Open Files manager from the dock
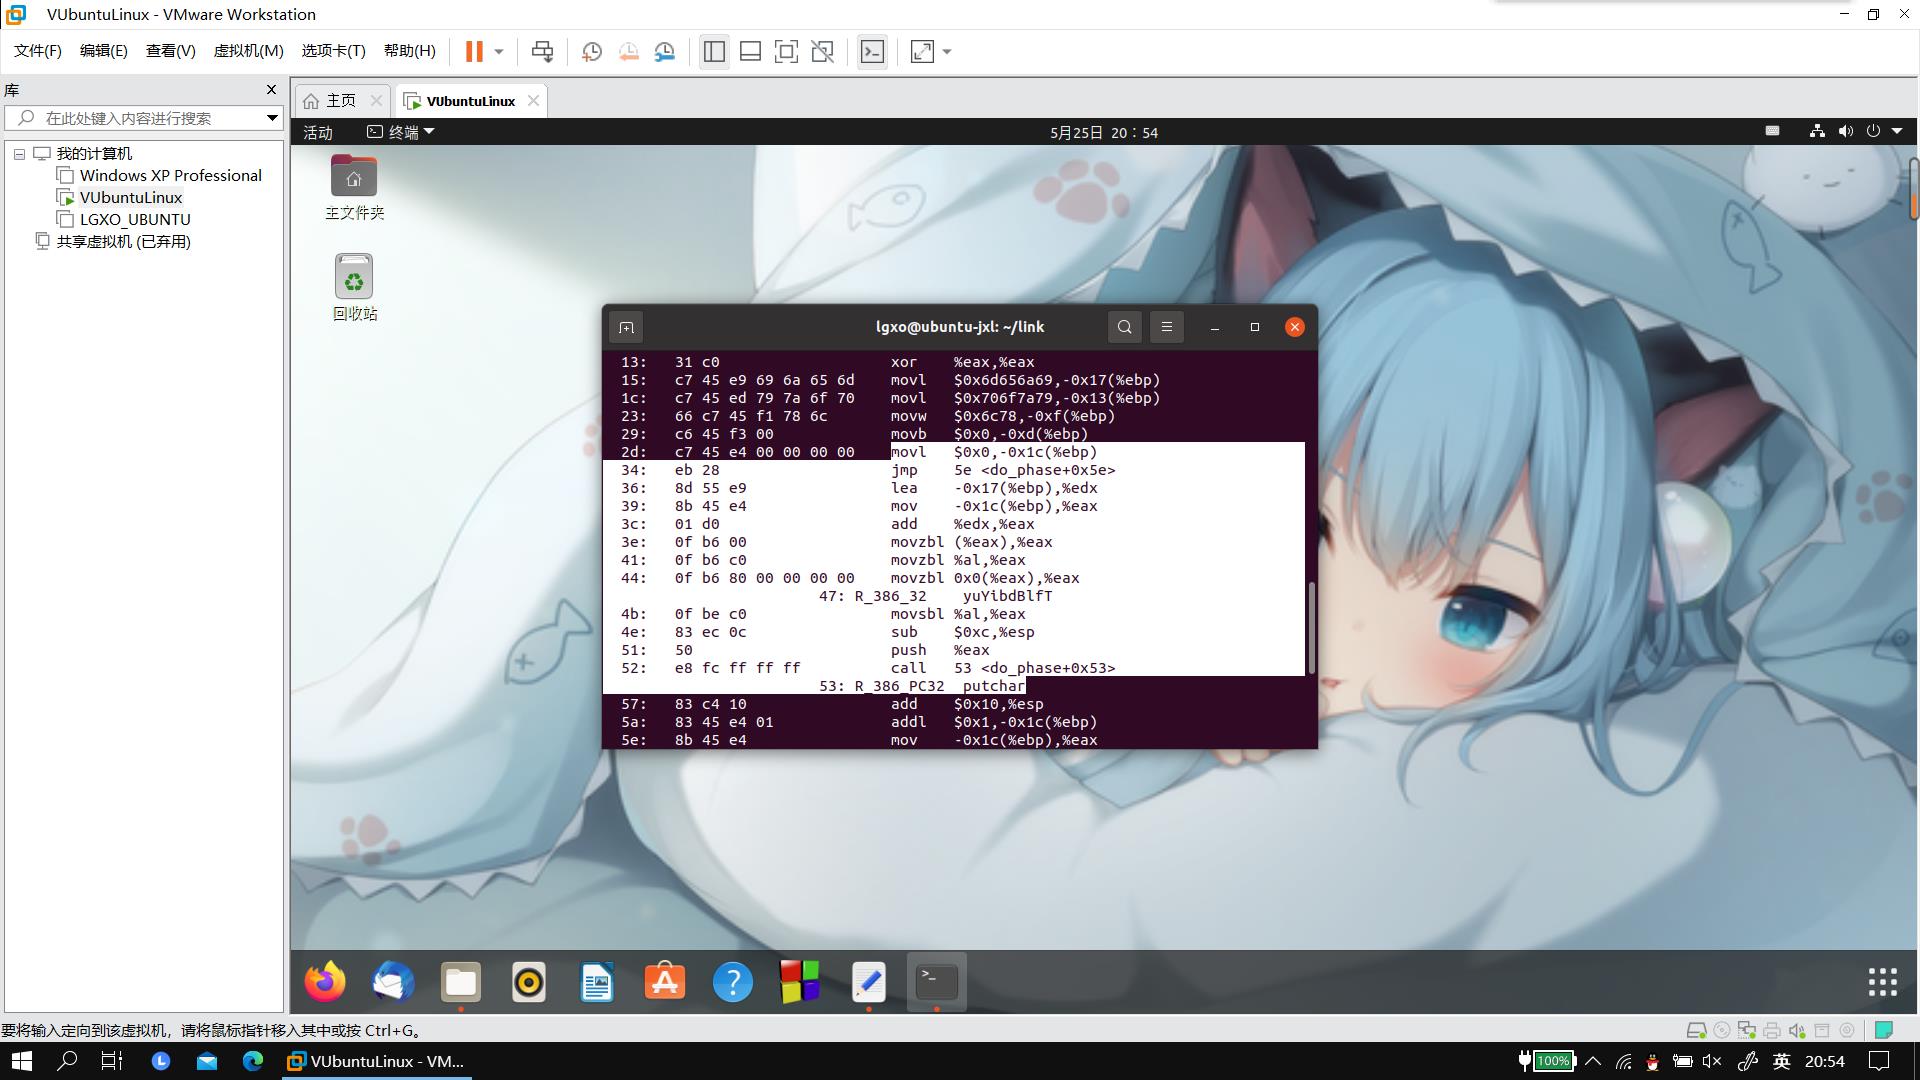The height and width of the screenshot is (1080, 1920). 461,982
